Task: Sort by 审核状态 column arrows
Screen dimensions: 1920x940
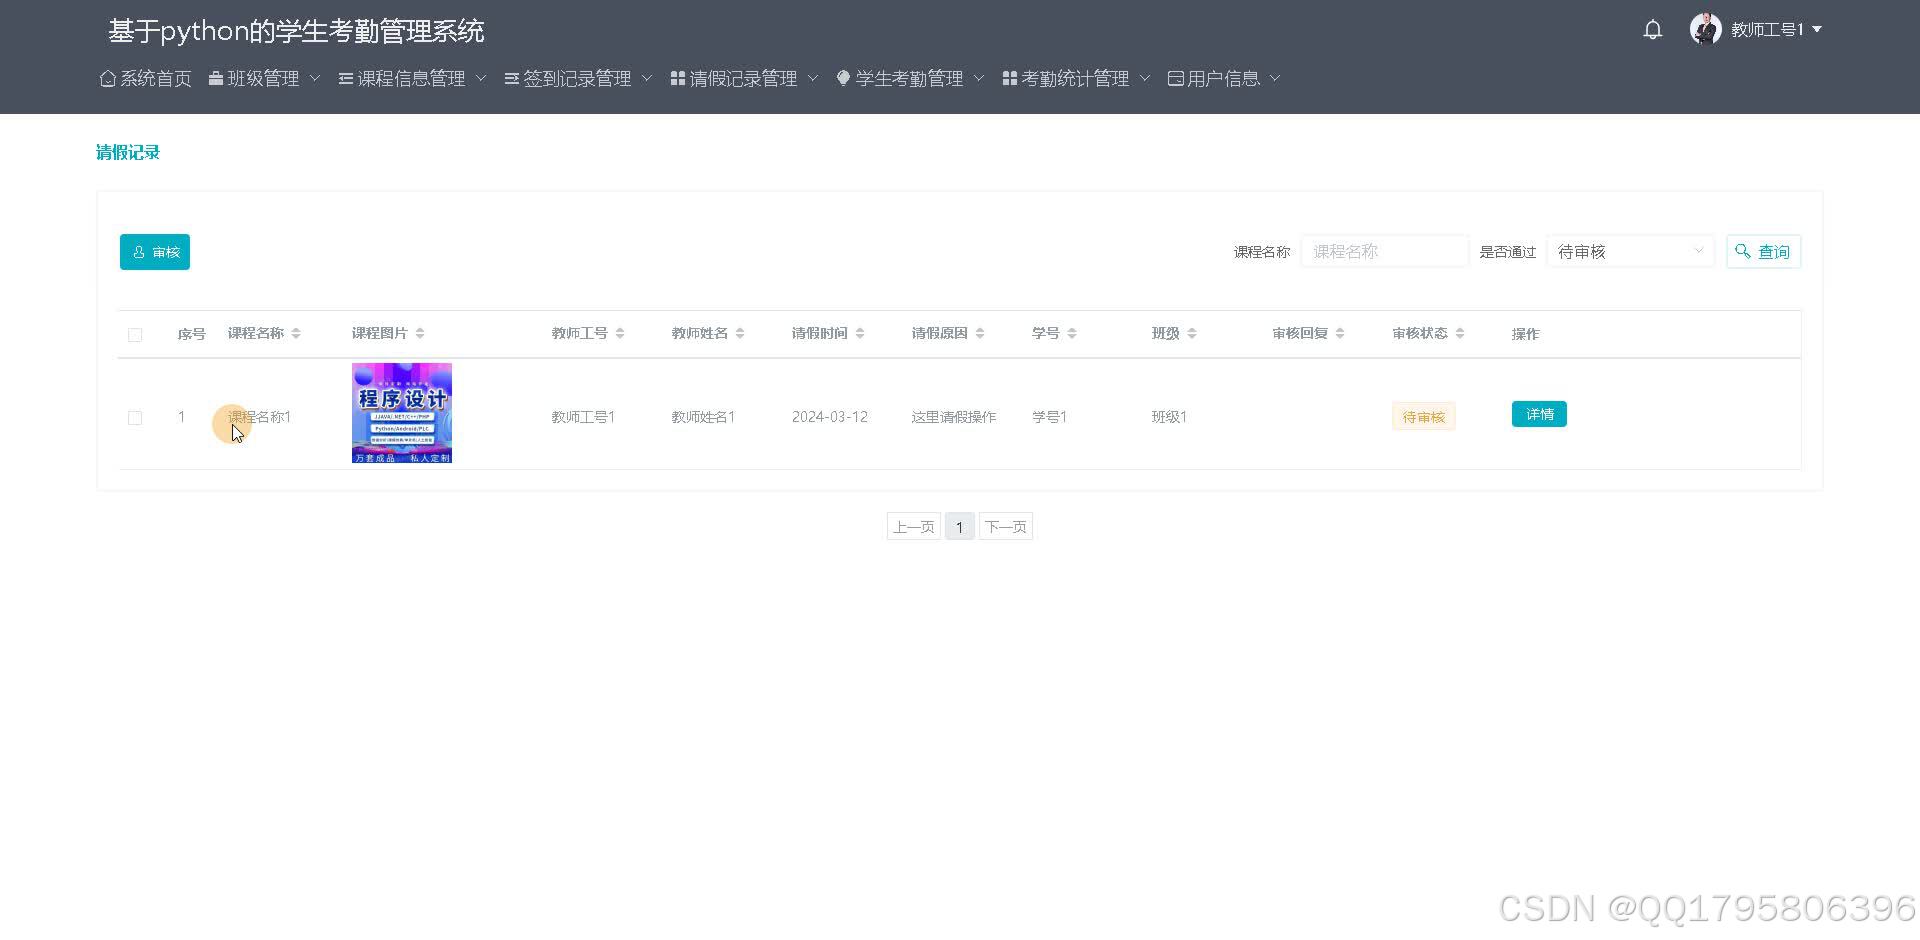Action: click(1460, 334)
